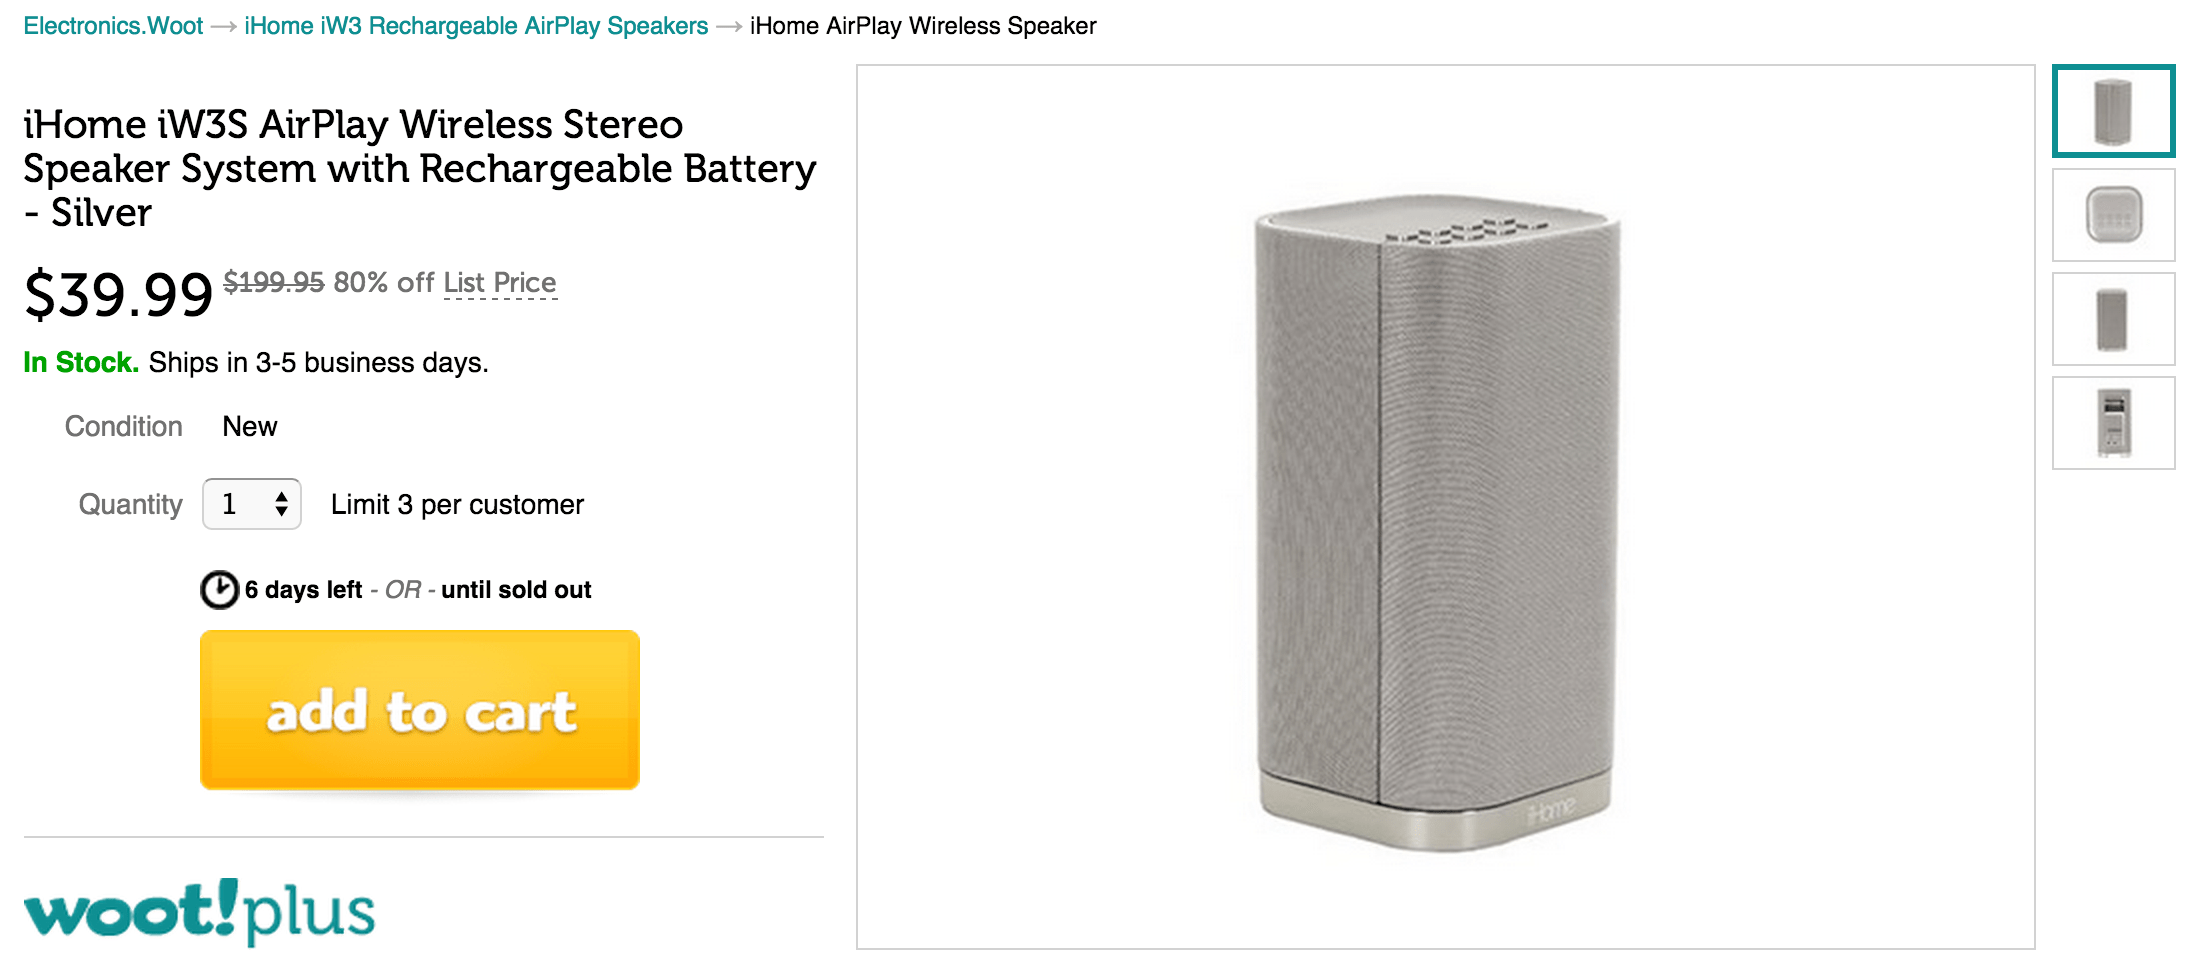
Task: Click the Electronics.Woot breadcrumb link
Action: [113, 26]
